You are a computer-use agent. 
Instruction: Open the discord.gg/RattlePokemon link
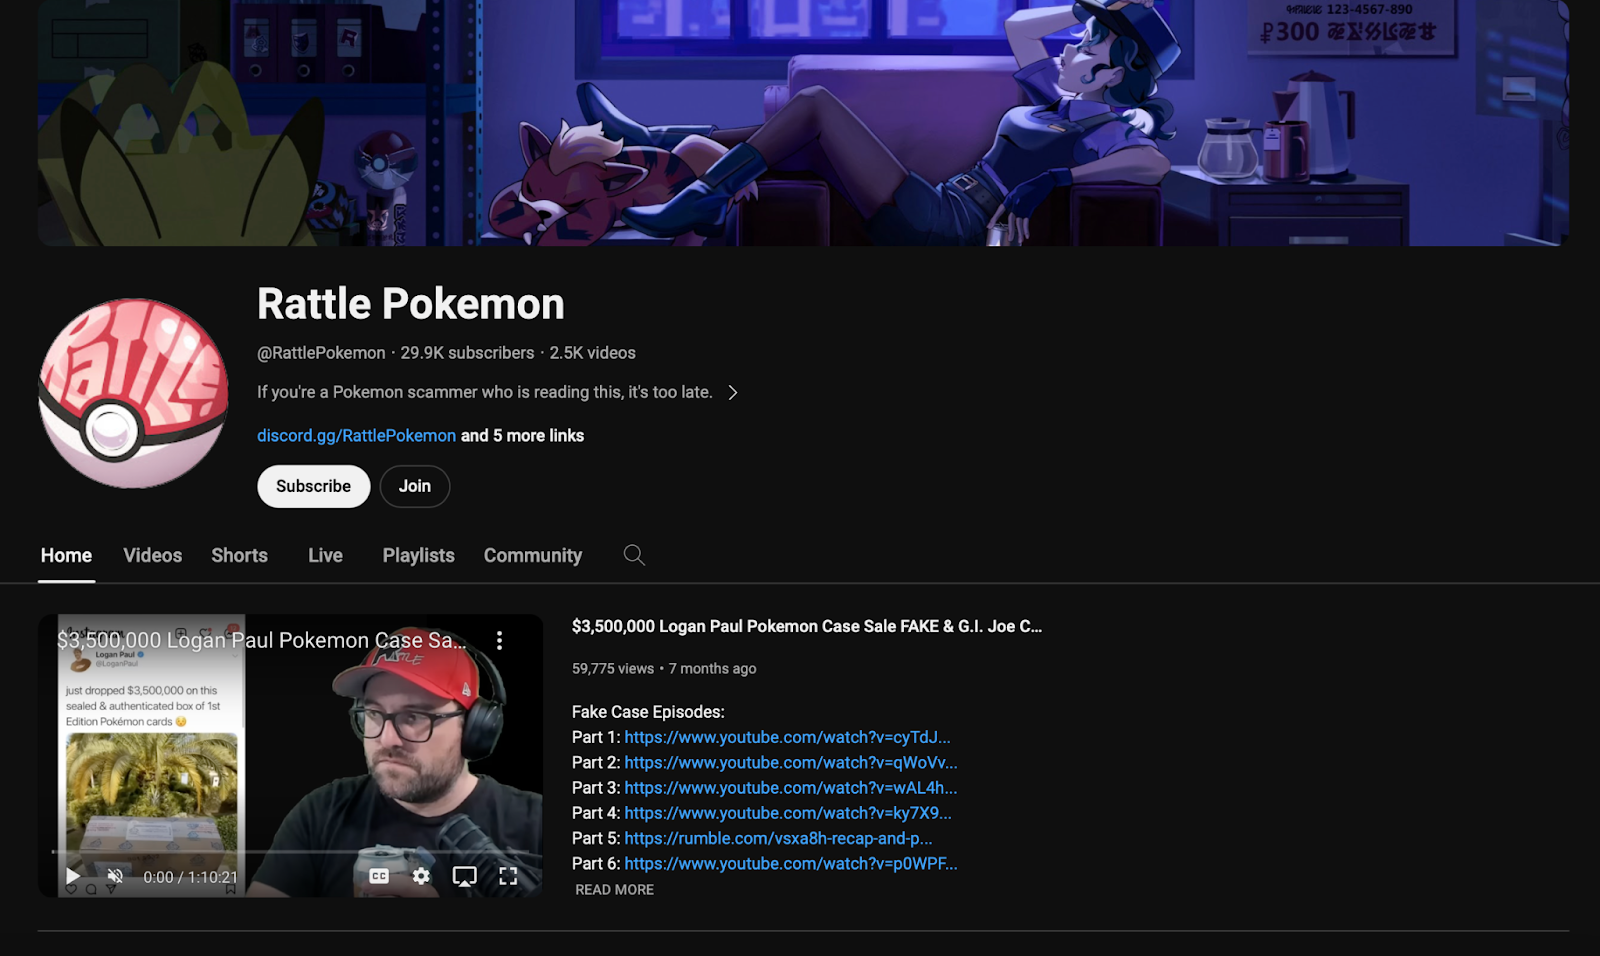click(356, 436)
